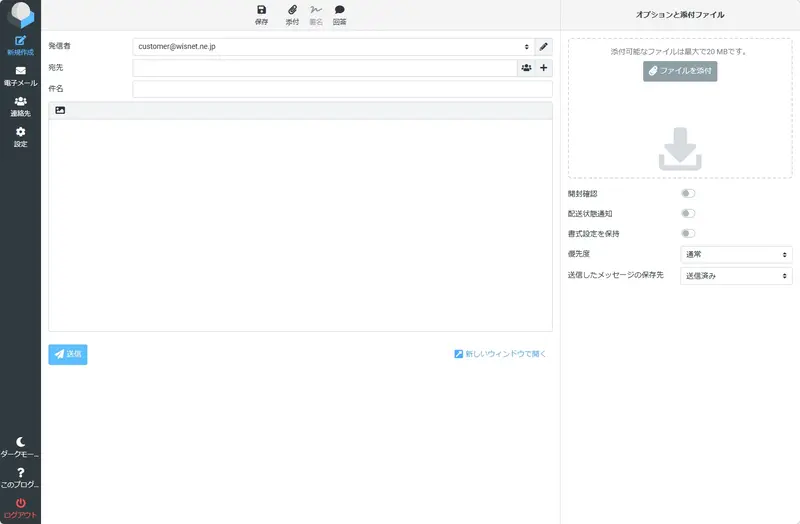Toggle the 書式設定を保持 switch
The height and width of the screenshot is (524, 800).
(x=688, y=233)
